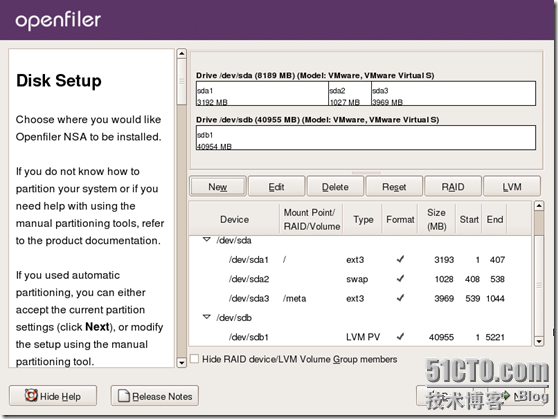The image size is (558, 419).
Task: Select the /dev/sda2 swap row
Action: point(360,279)
